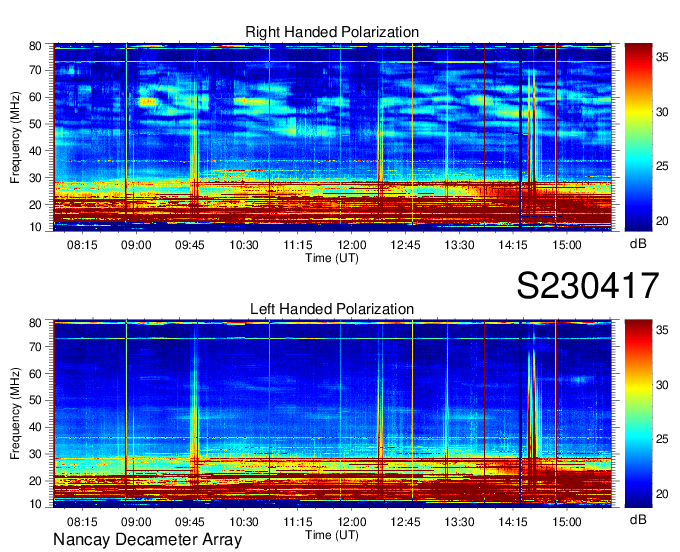
Task: Click "50" MHz tick on Right Handed frequency axis
Action: (35, 124)
